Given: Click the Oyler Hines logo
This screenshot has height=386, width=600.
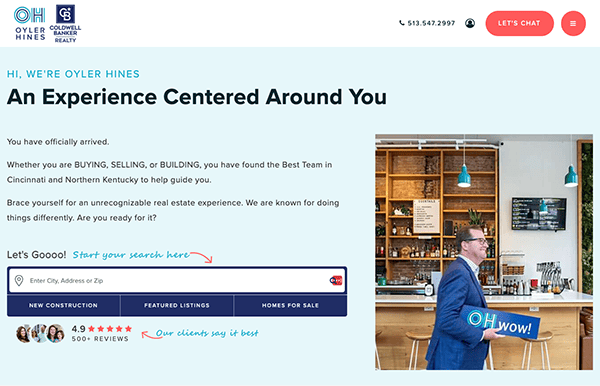Looking at the screenshot, I should tap(30, 23).
